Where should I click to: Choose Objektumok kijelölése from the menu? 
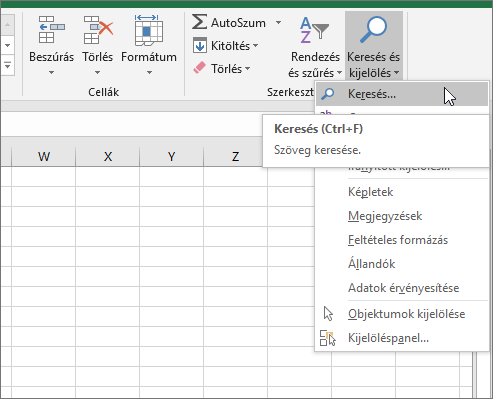click(x=402, y=314)
